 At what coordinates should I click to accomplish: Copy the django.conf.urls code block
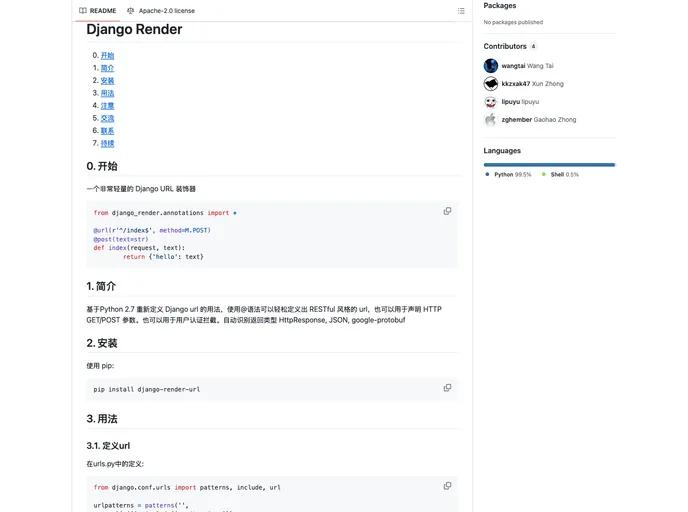click(x=447, y=486)
